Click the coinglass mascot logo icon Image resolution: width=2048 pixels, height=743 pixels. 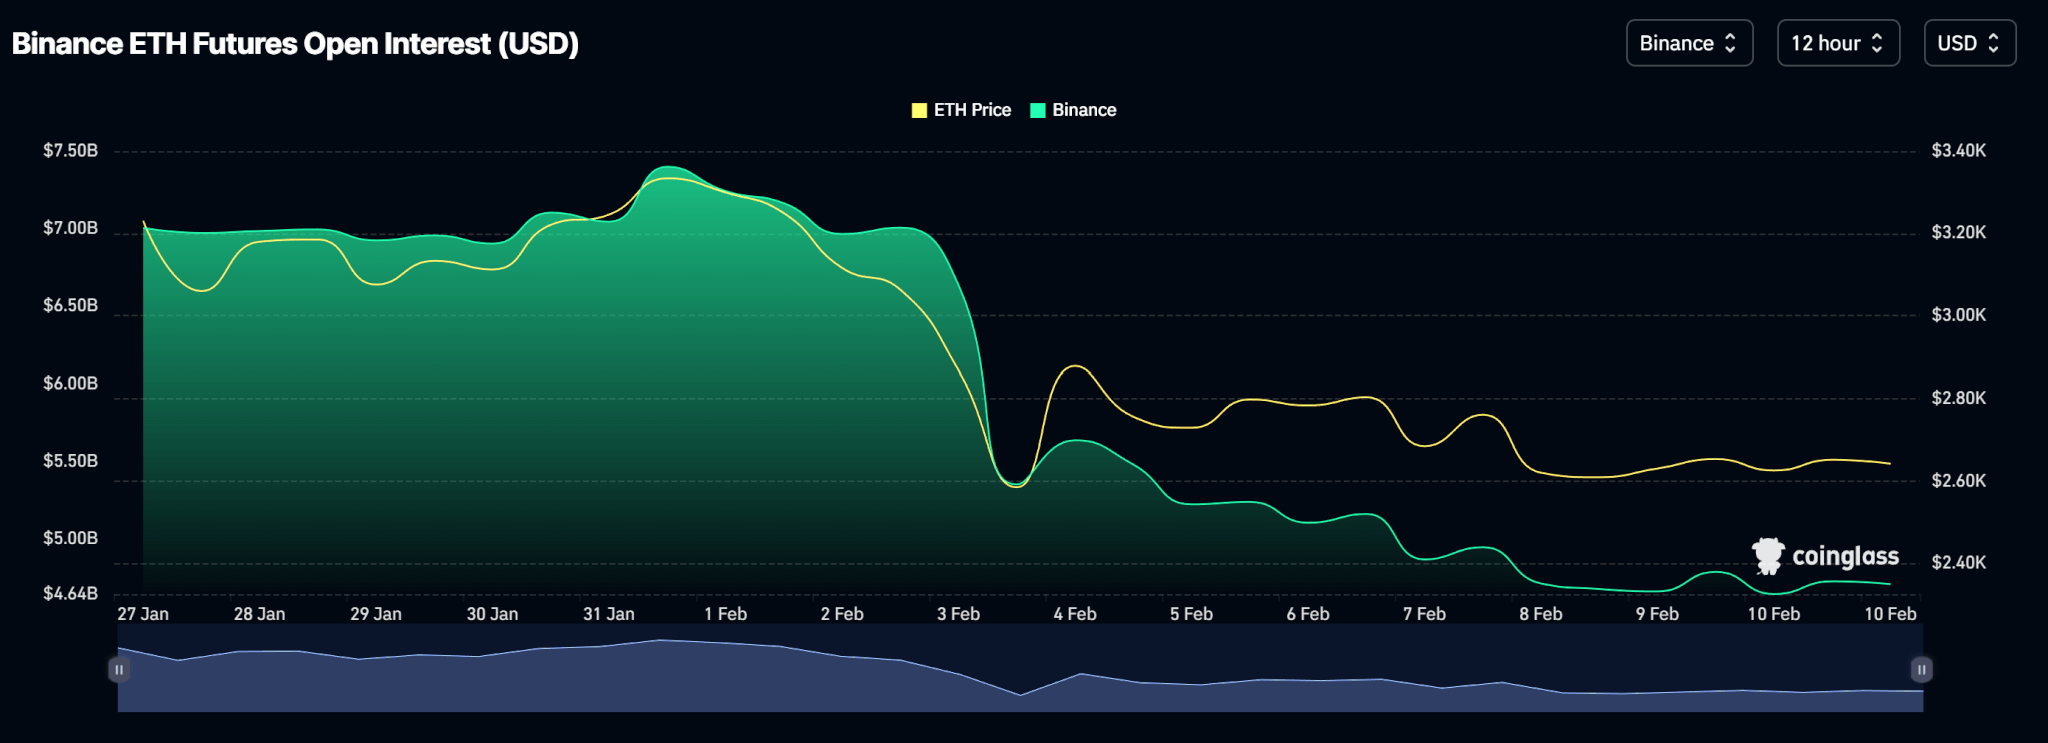(x=1768, y=556)
